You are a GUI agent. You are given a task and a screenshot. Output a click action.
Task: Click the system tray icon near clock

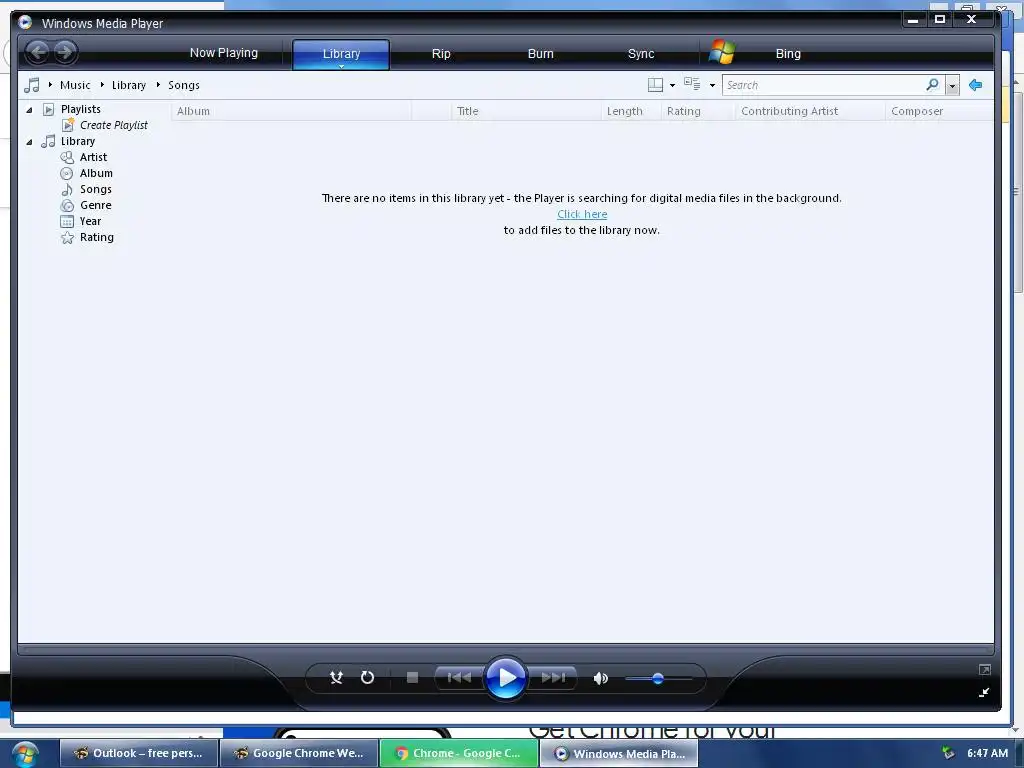pyautogui.click(x=948, y=753)
